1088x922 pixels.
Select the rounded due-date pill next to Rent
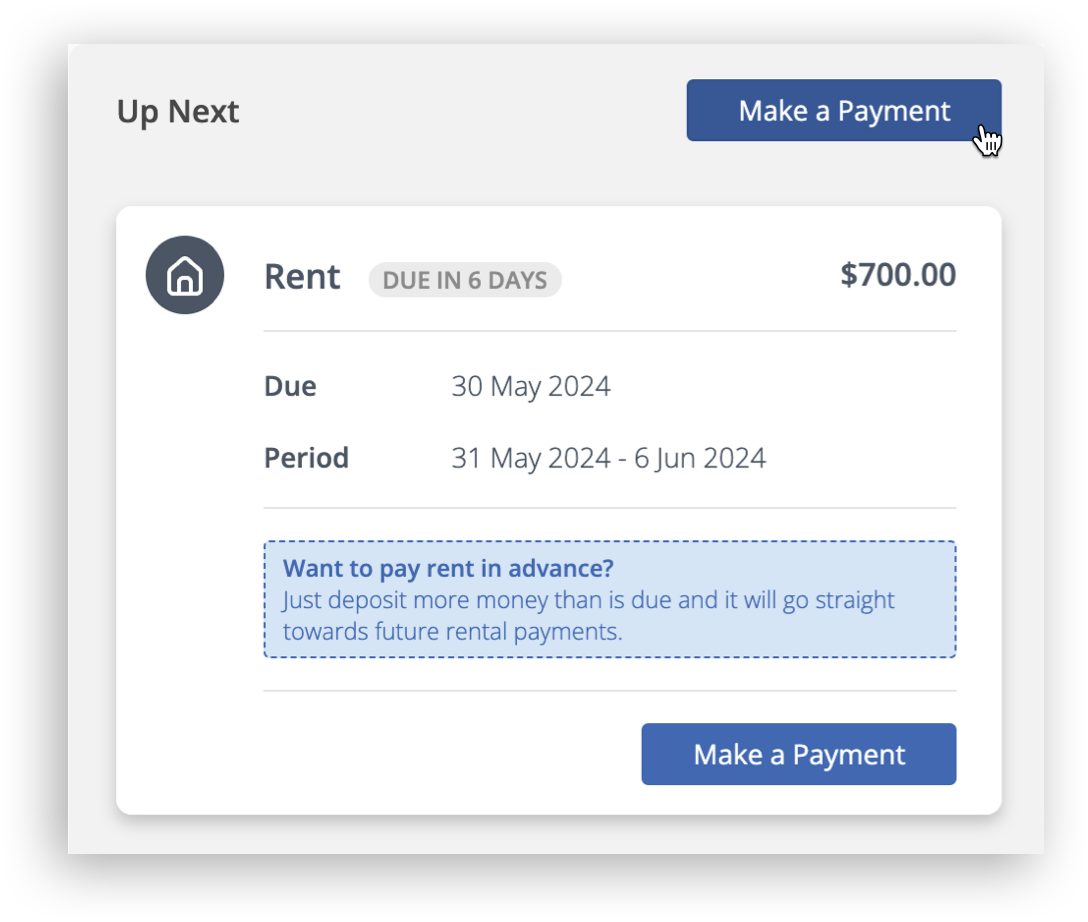[x=464, y=280]
